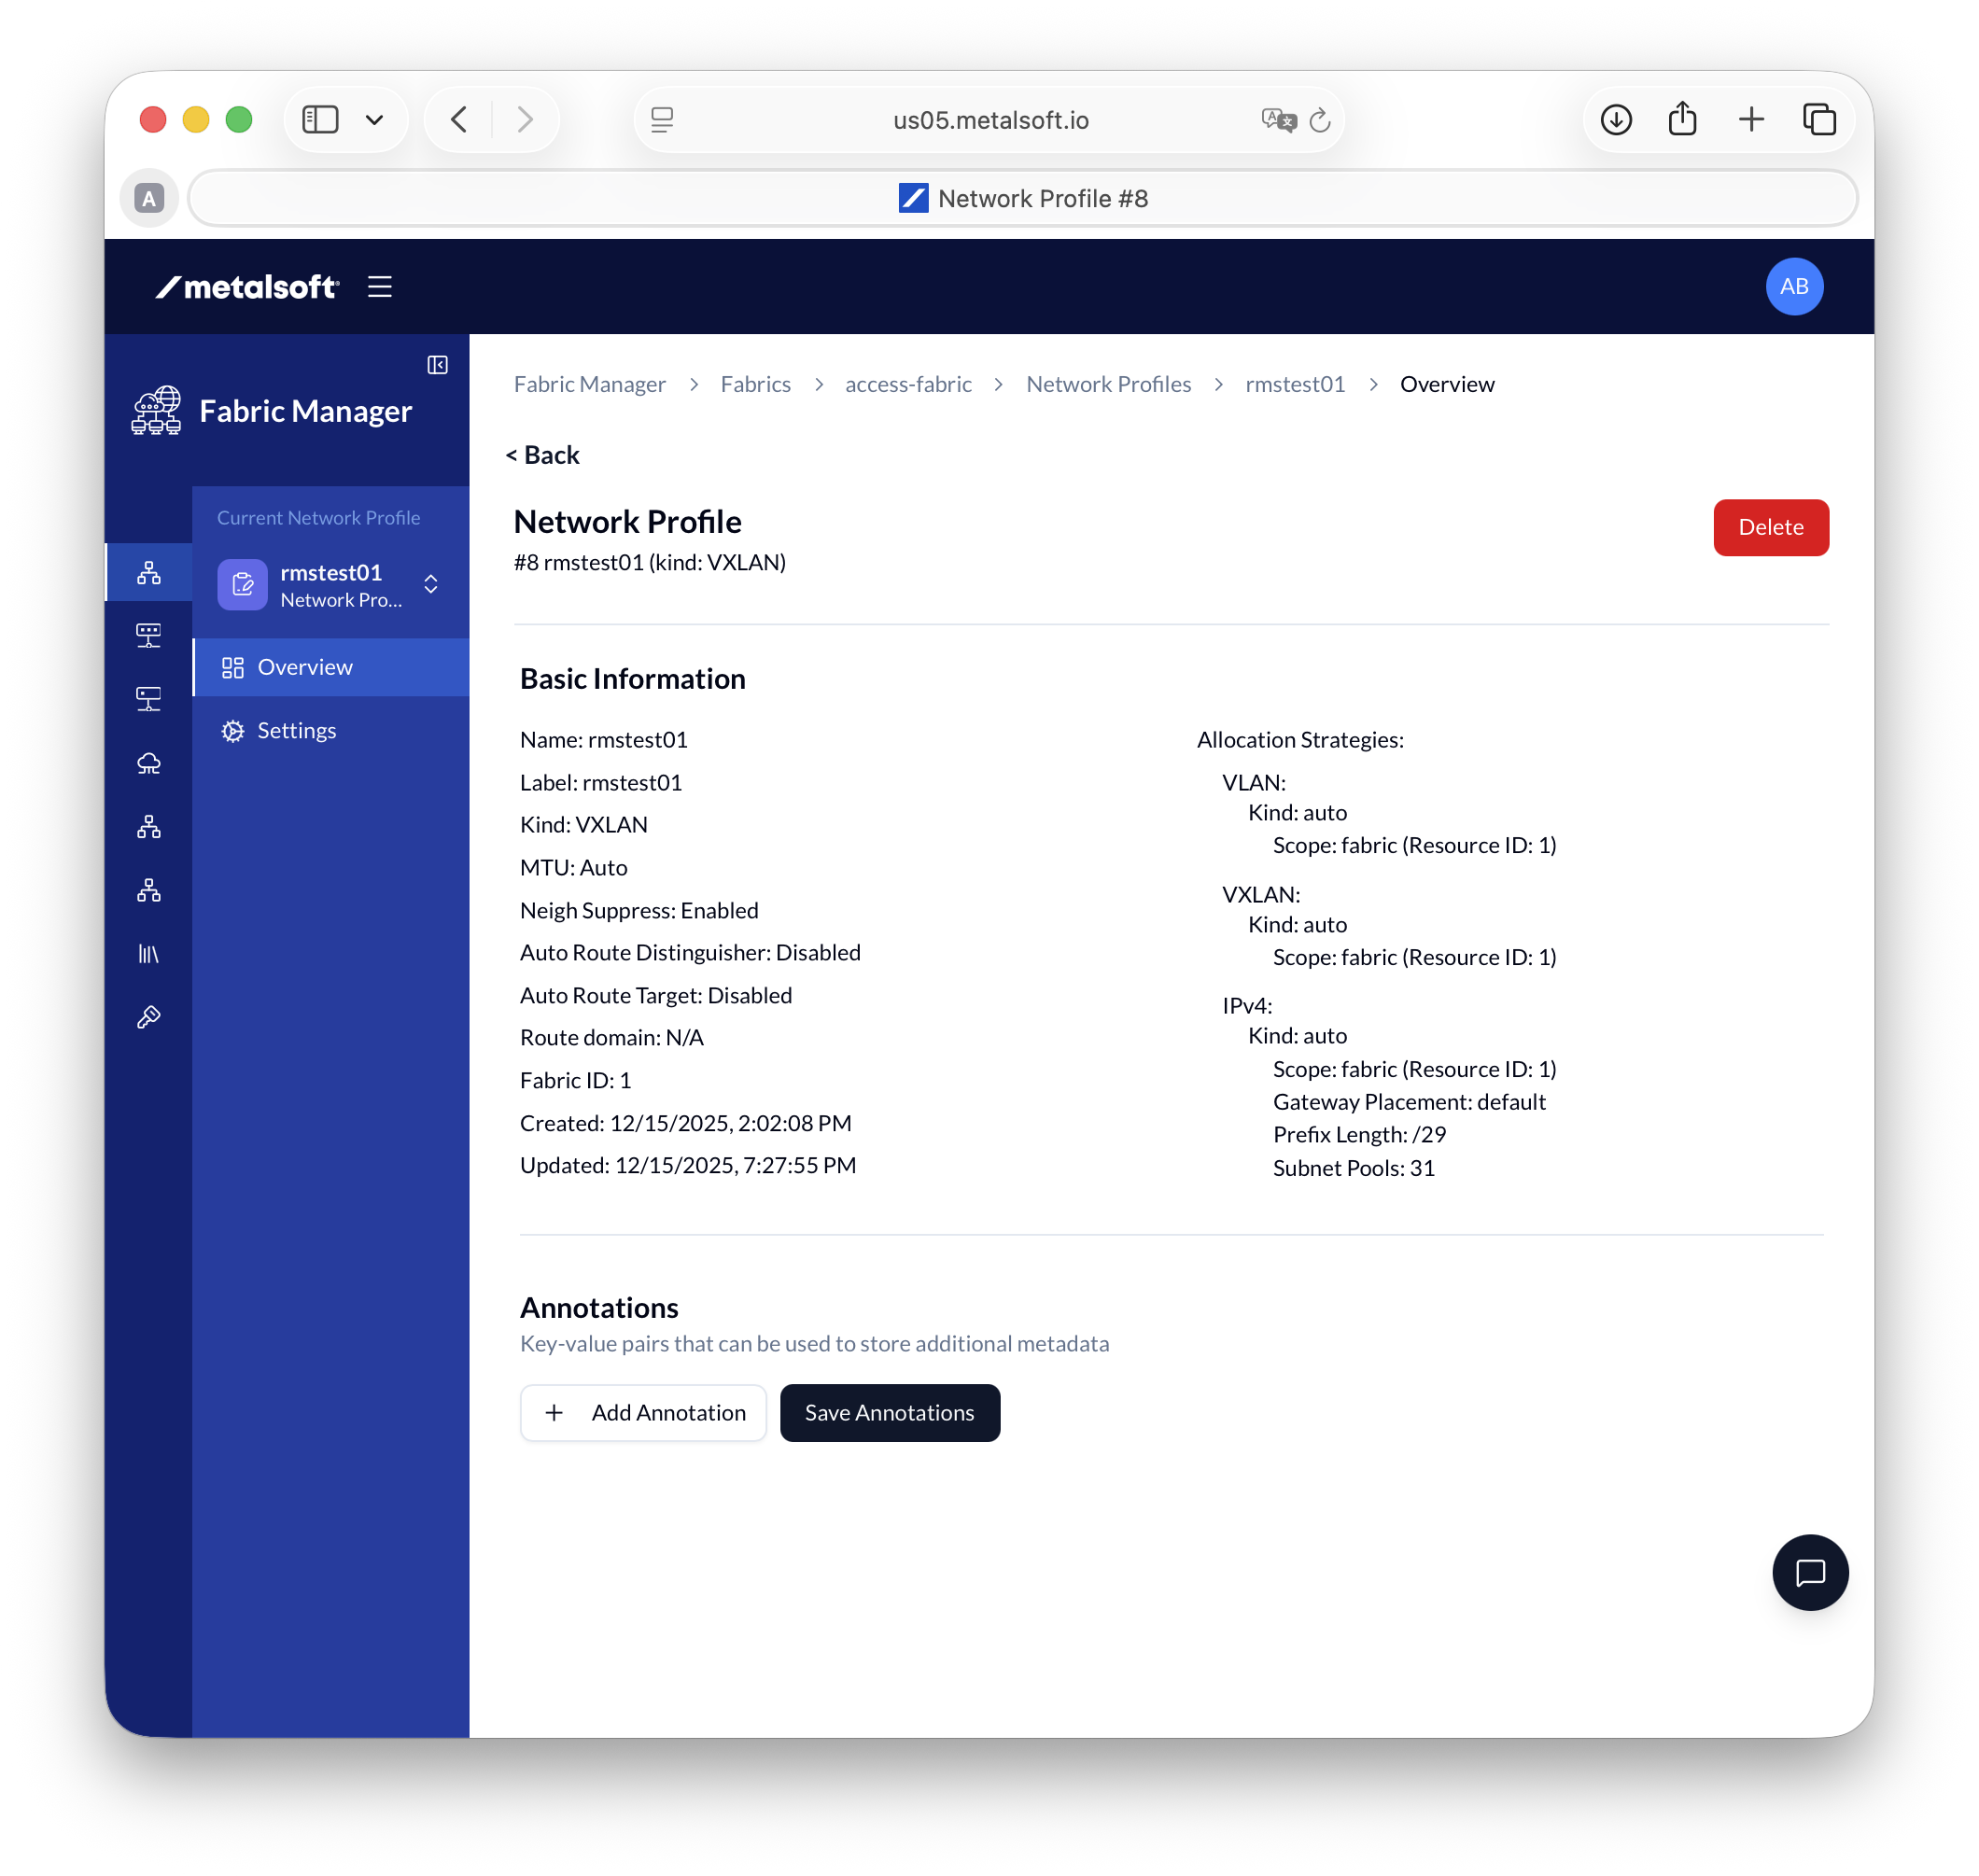Click the Back link

point(542,455)
